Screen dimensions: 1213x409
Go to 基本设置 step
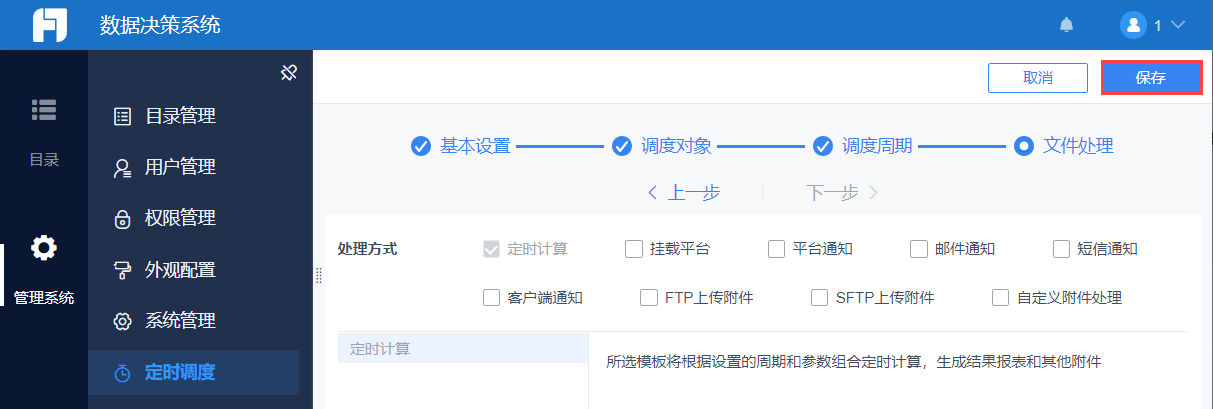[475, 146]
